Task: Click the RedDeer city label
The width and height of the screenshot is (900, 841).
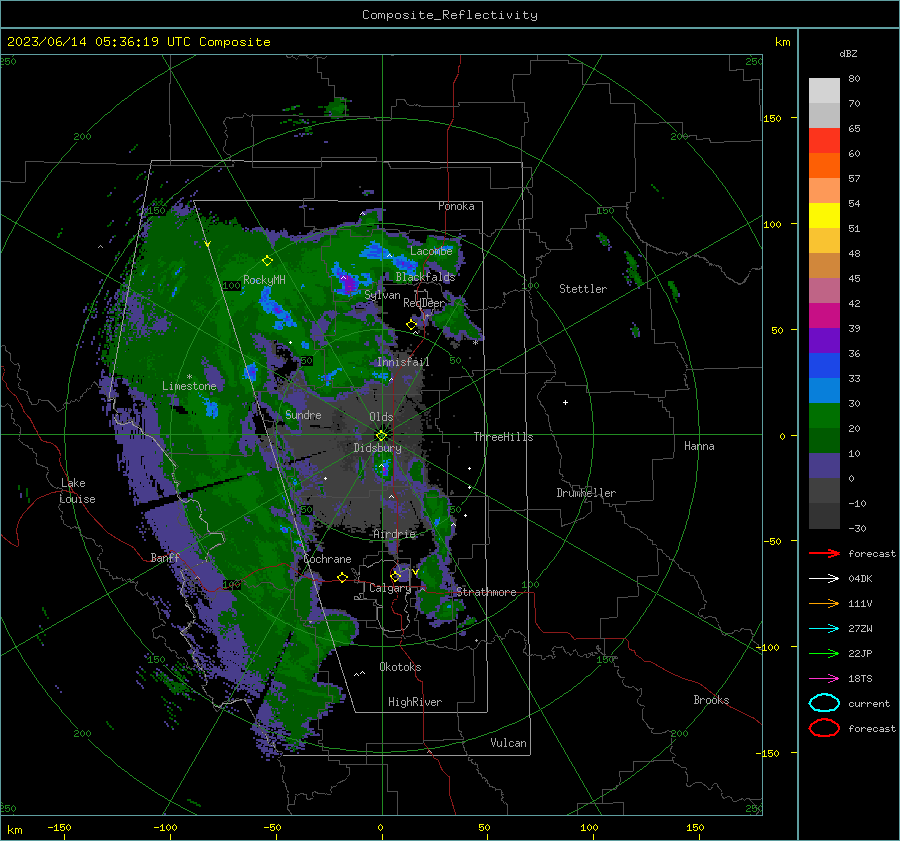Action: pyautogui.click(x=424, y=303)
